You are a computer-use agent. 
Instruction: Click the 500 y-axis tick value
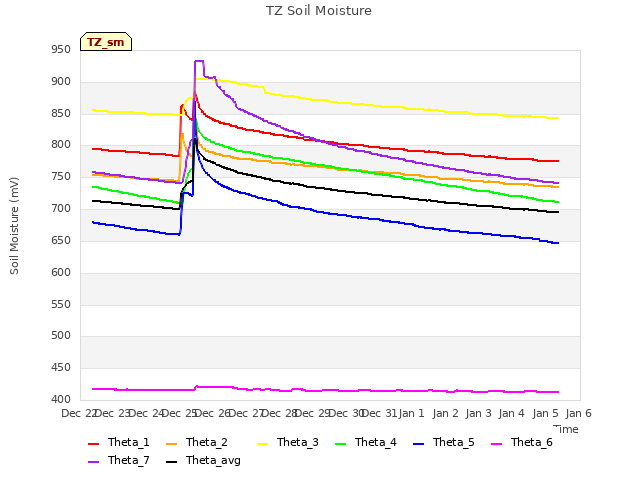[61, 336]
